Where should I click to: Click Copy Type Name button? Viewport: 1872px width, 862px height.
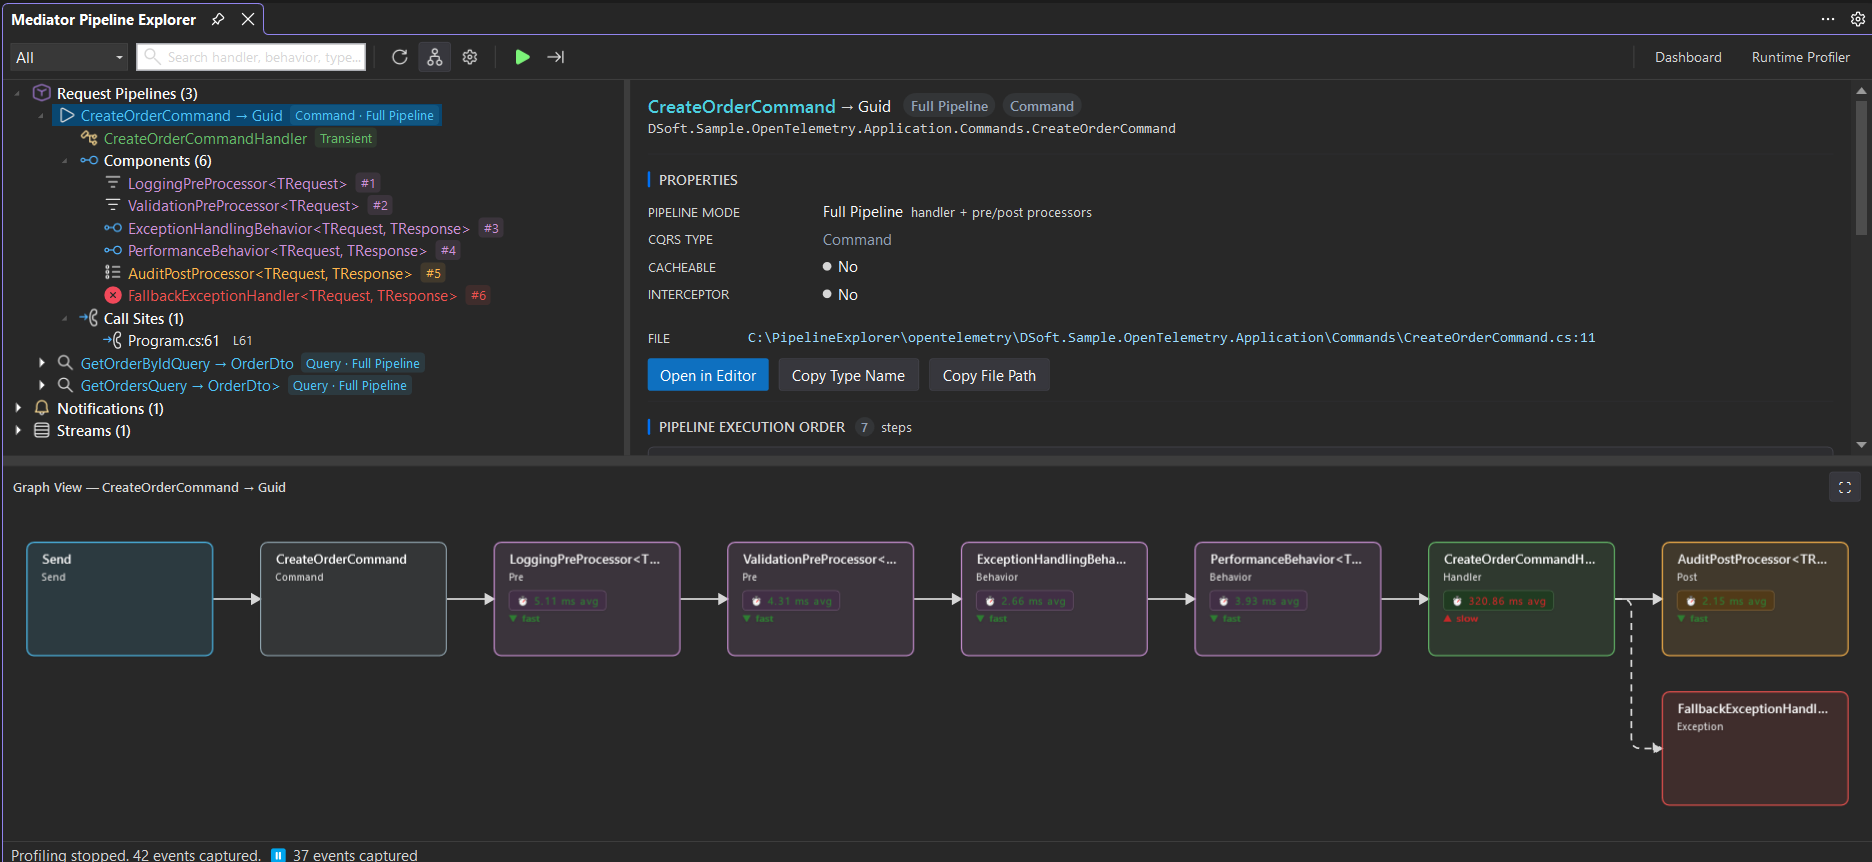tap(848, 375)
